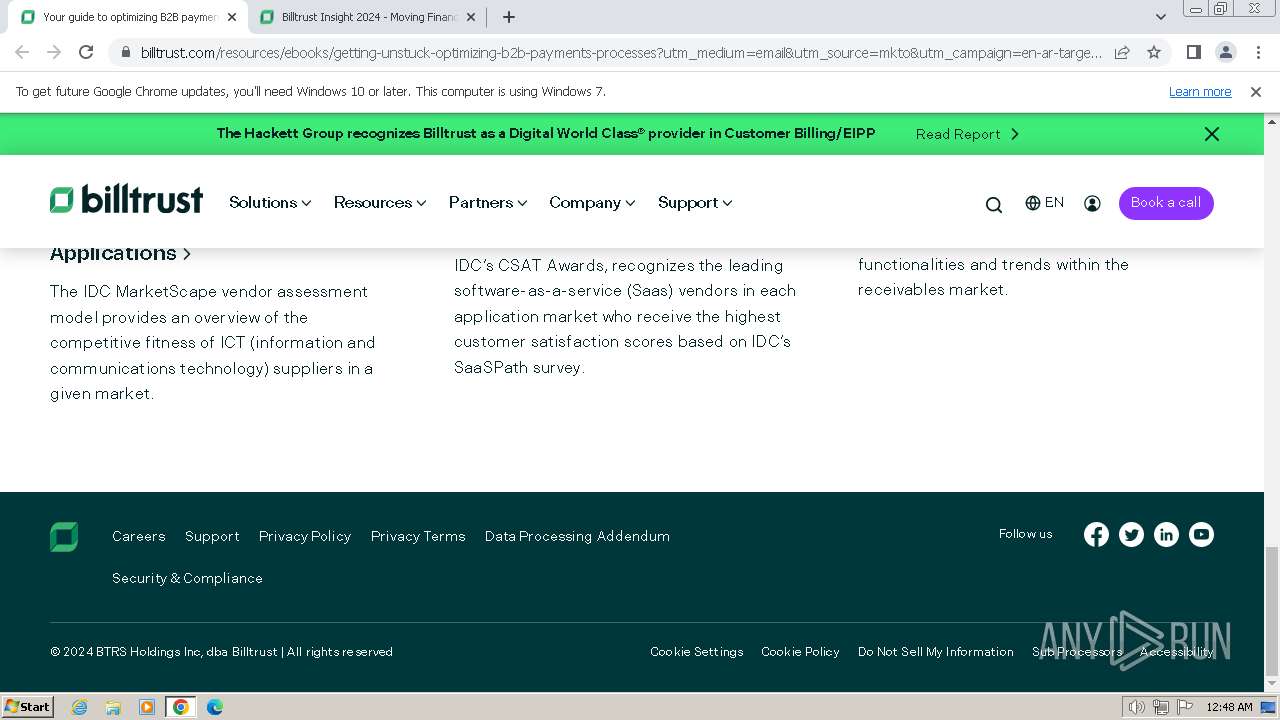
Task: Close the Chrome update notification bar
Action: 1256,92
